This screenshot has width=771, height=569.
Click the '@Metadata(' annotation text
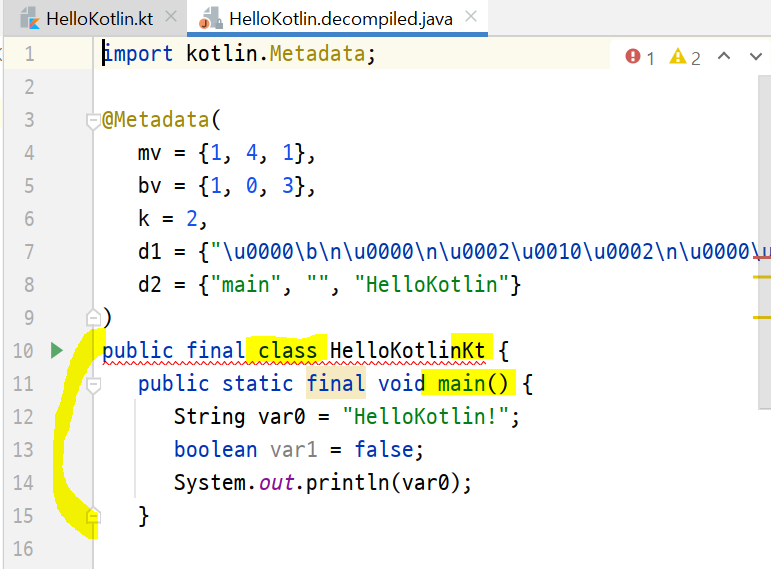pyautogui.click(x=162, y=120)
